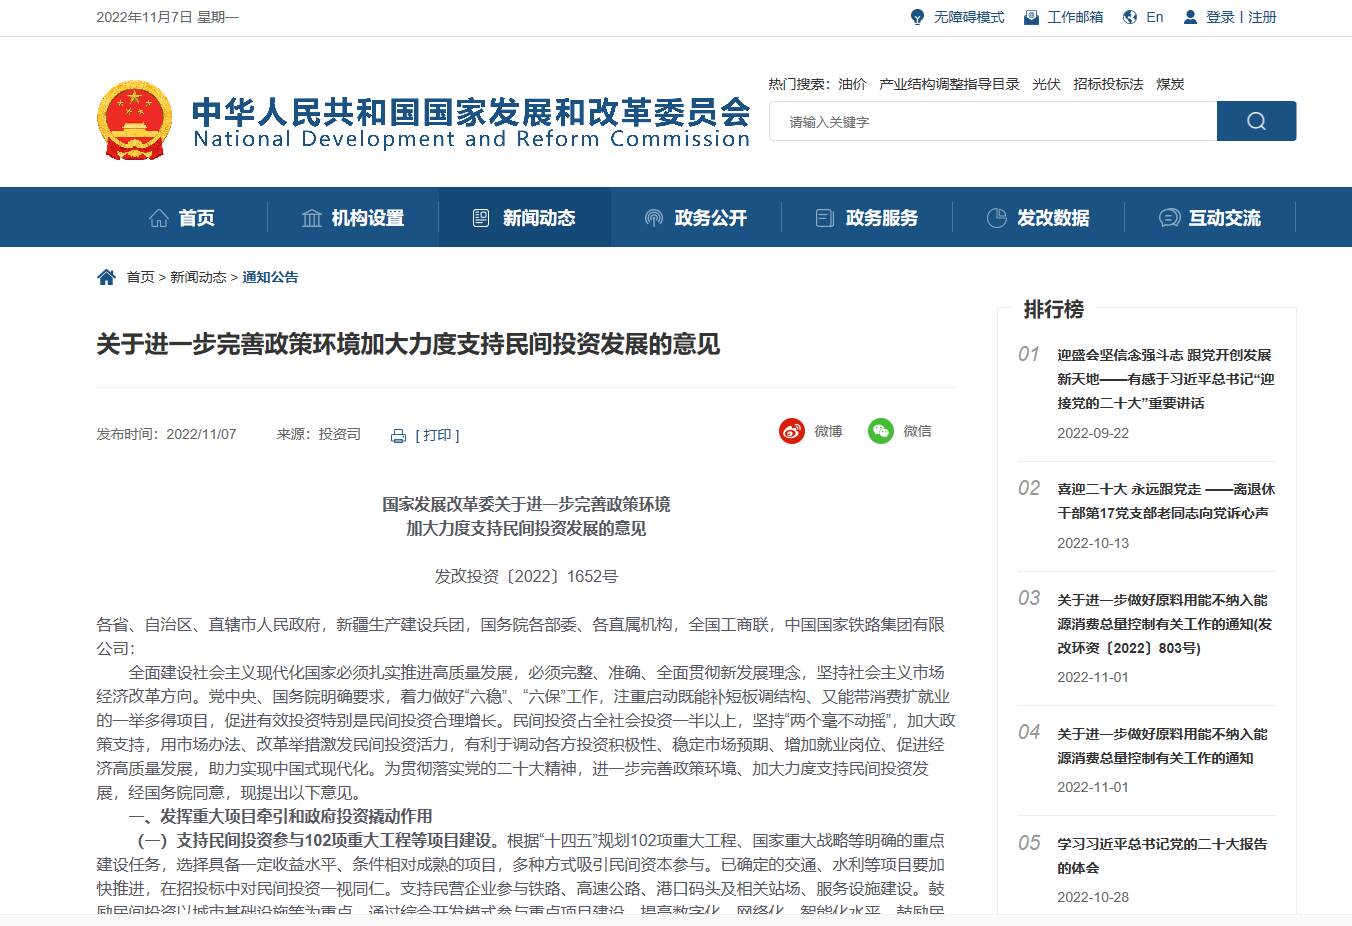Screen dimensions: 1352x926
Task: Click the source label 来源：投资司
Action: pos(318,434)
